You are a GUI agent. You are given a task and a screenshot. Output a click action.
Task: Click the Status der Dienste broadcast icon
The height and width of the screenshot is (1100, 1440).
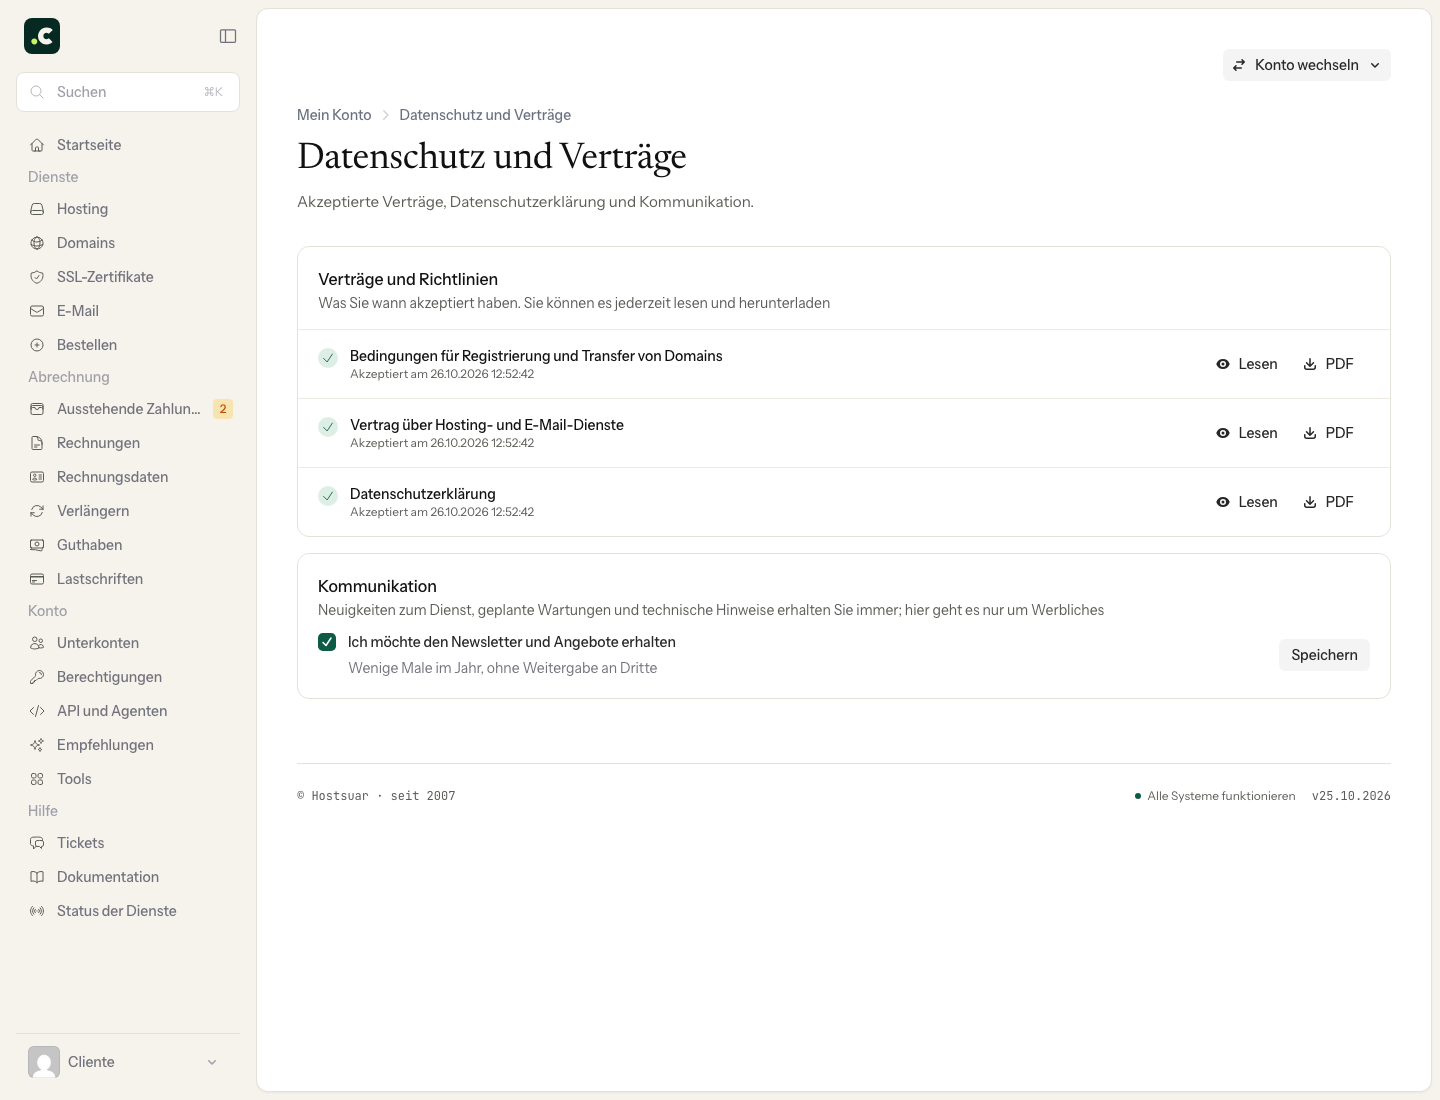37,911
